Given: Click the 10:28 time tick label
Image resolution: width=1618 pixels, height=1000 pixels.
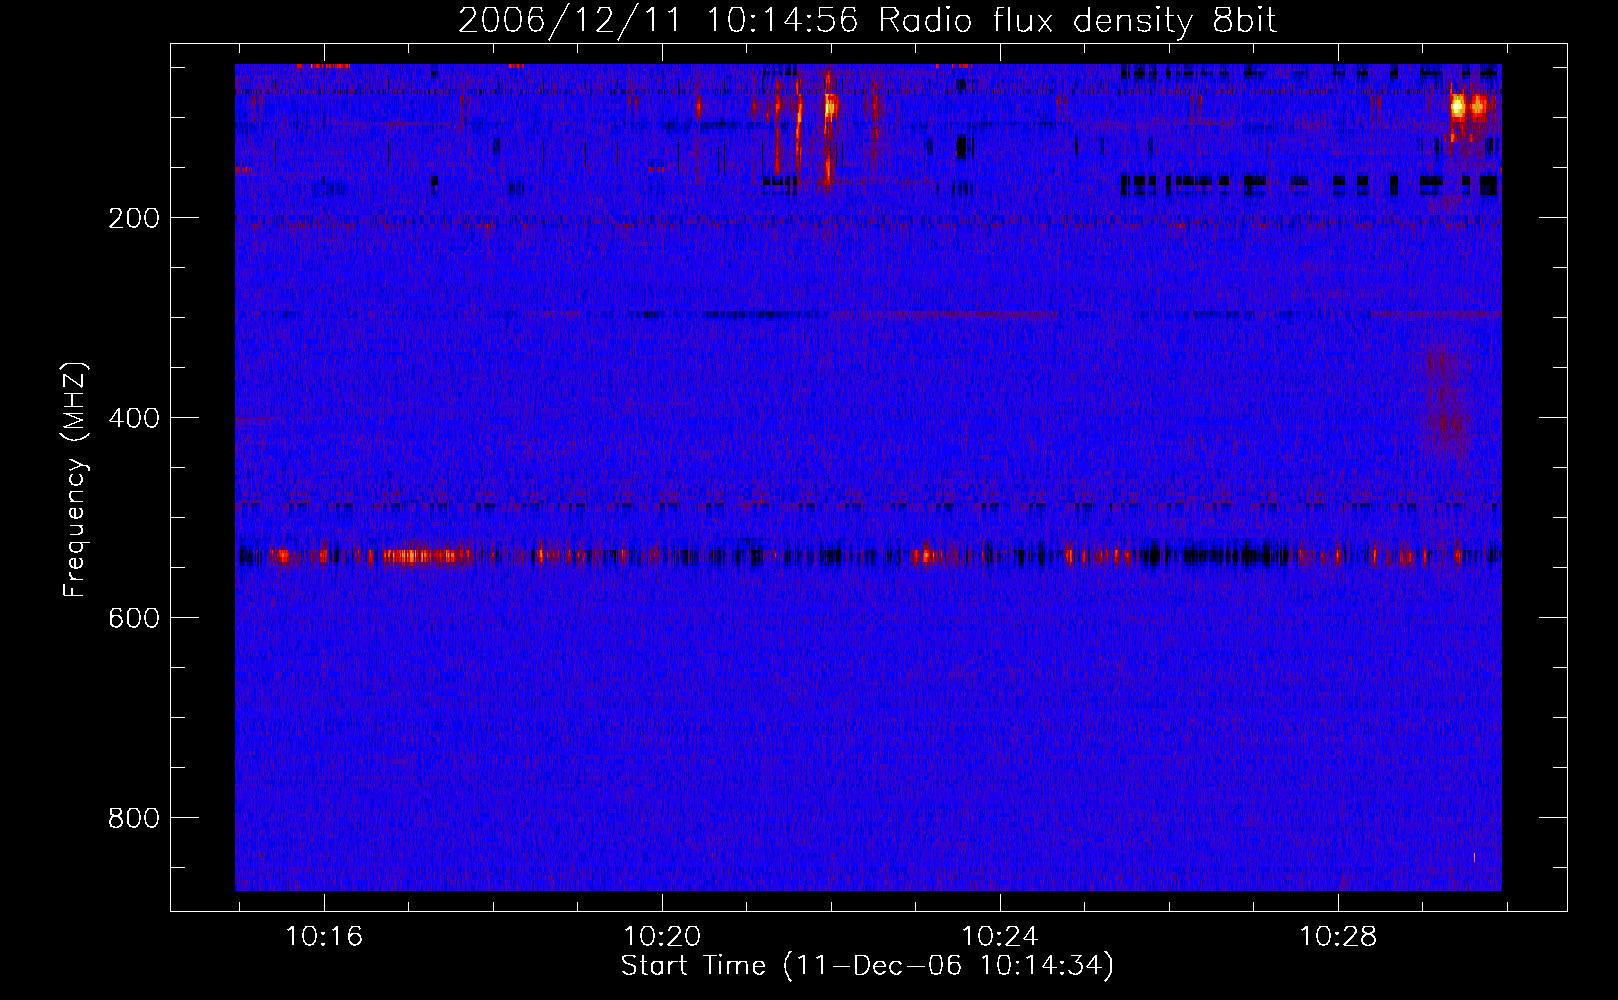Looking at the screenshot, I should [x=1338, y=937].
